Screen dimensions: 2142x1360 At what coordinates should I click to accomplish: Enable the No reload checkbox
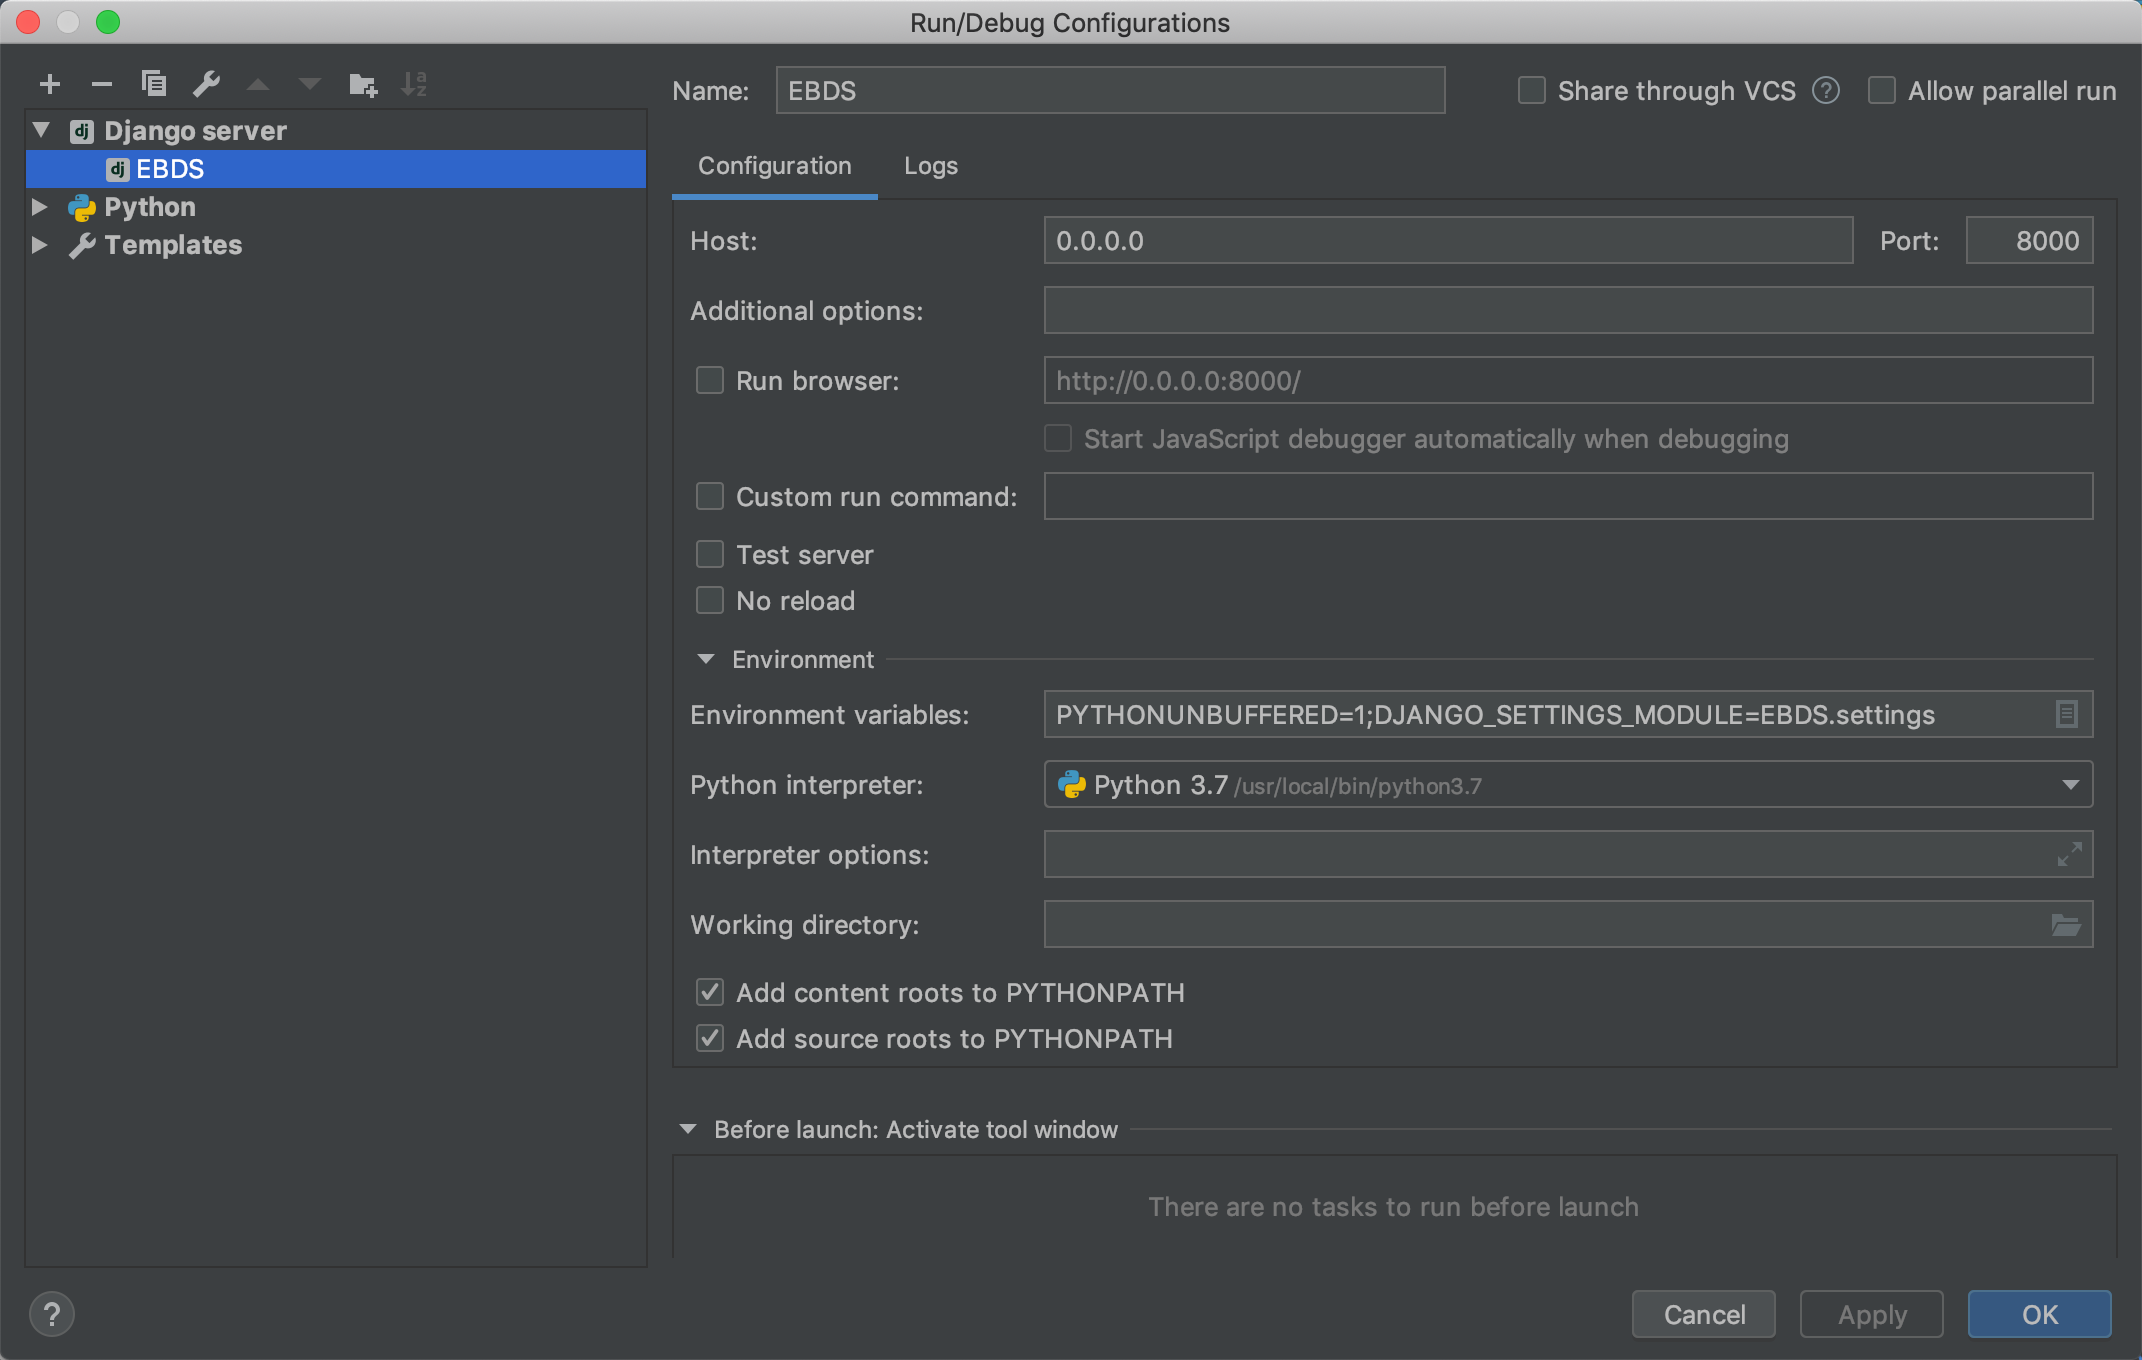[712, 600]
